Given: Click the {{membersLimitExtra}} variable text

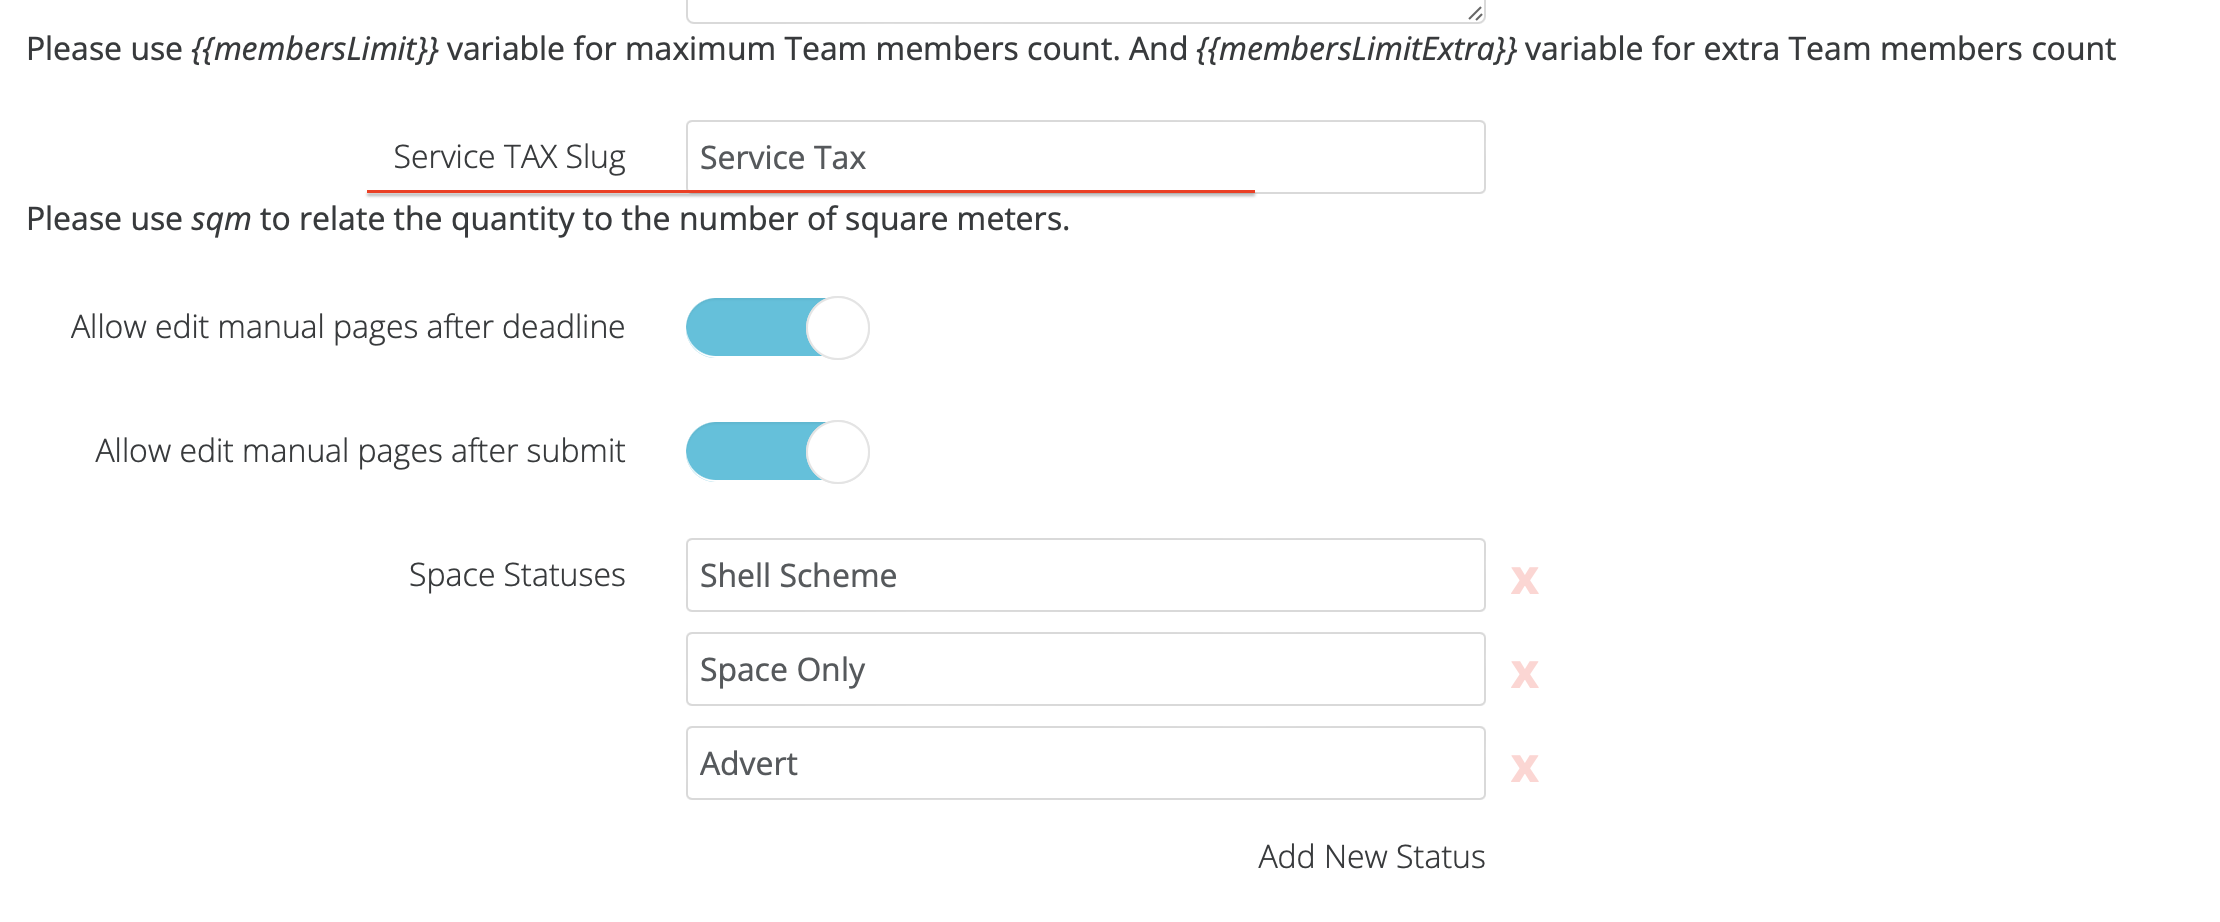Looking at the screenshot, I should click(1356, 49).
